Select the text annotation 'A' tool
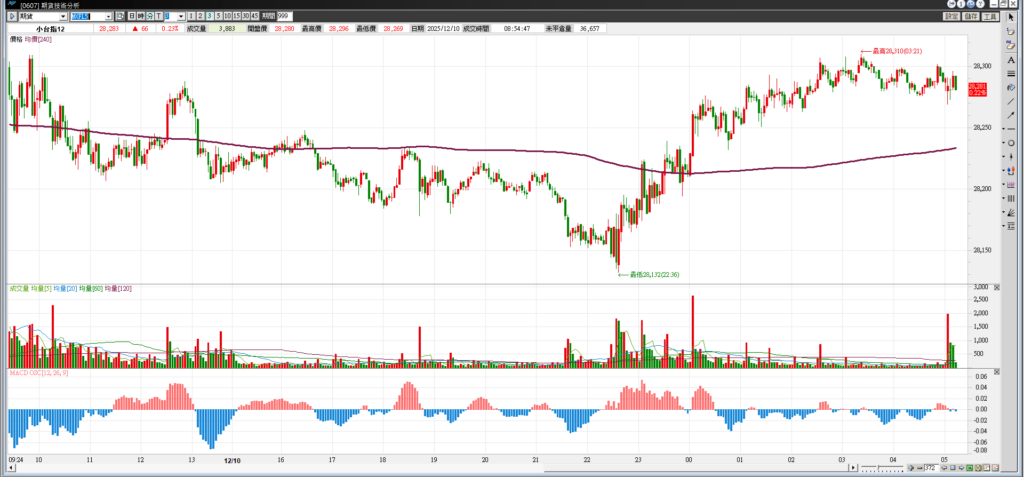The height and width of the screenshot is (477, 1024). coord(1011,60)
